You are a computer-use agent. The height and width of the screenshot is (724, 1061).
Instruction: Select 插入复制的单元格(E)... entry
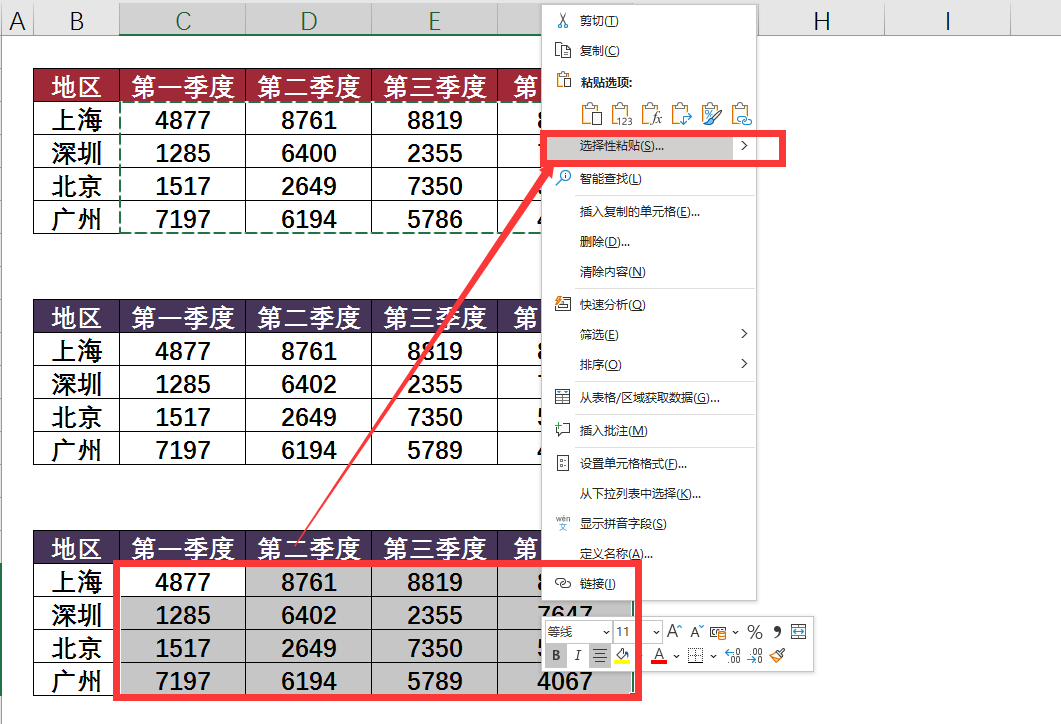click(x=649, y=212)
